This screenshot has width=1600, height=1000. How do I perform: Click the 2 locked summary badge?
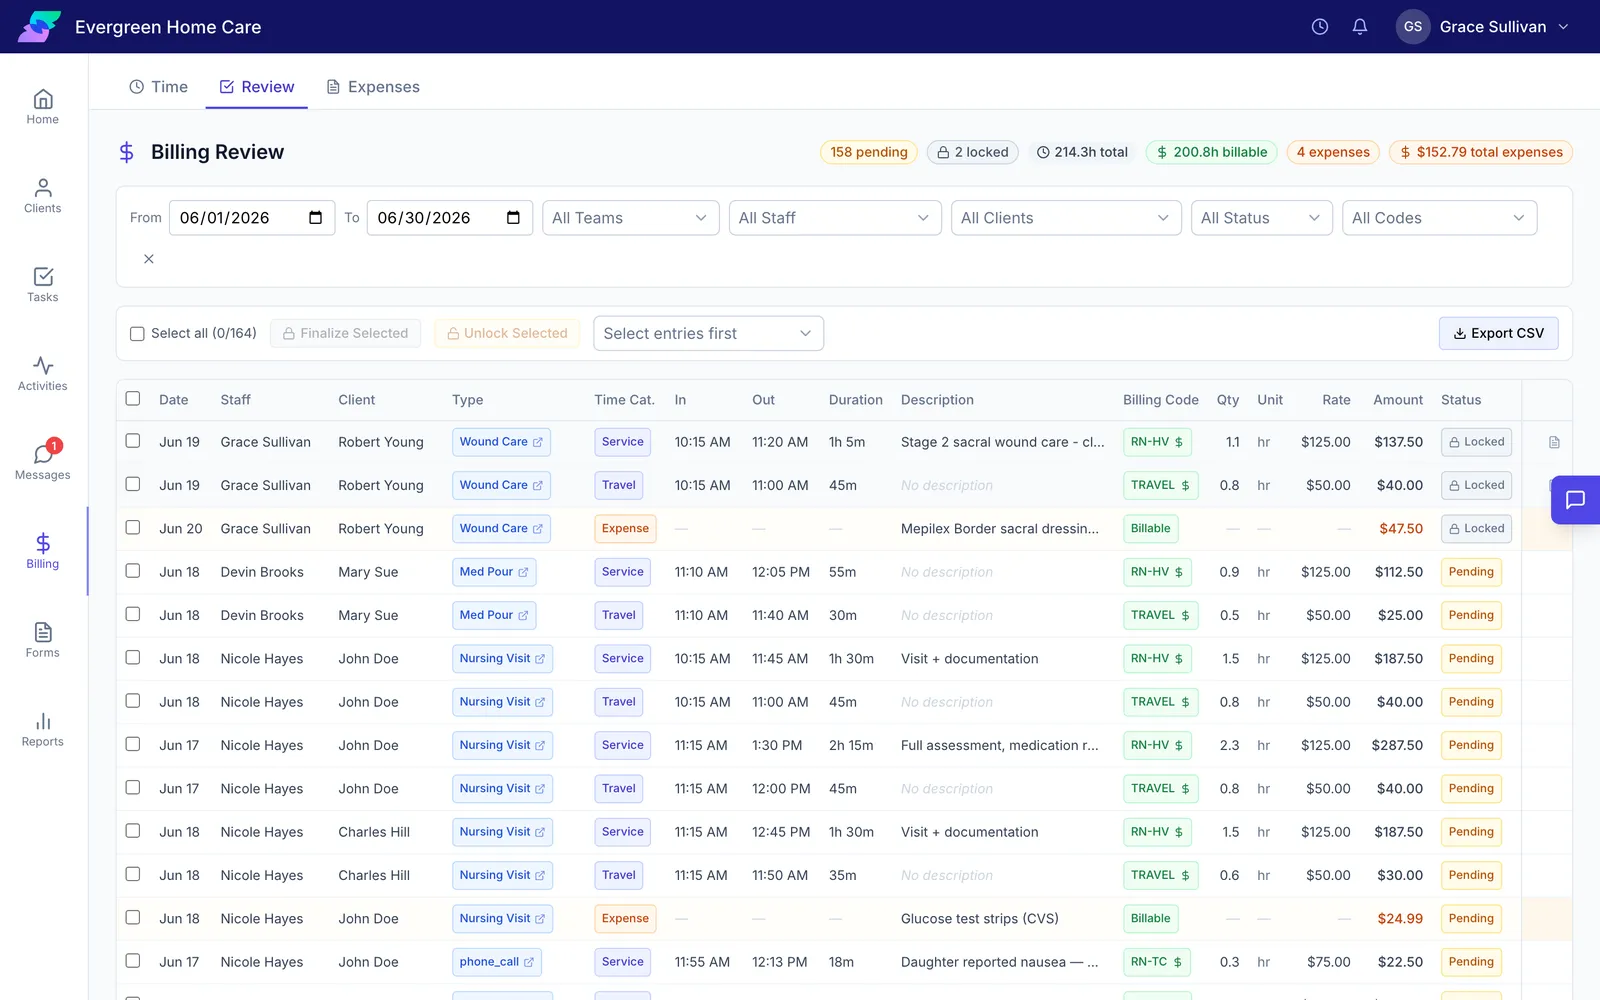click(x=973, y=152)
